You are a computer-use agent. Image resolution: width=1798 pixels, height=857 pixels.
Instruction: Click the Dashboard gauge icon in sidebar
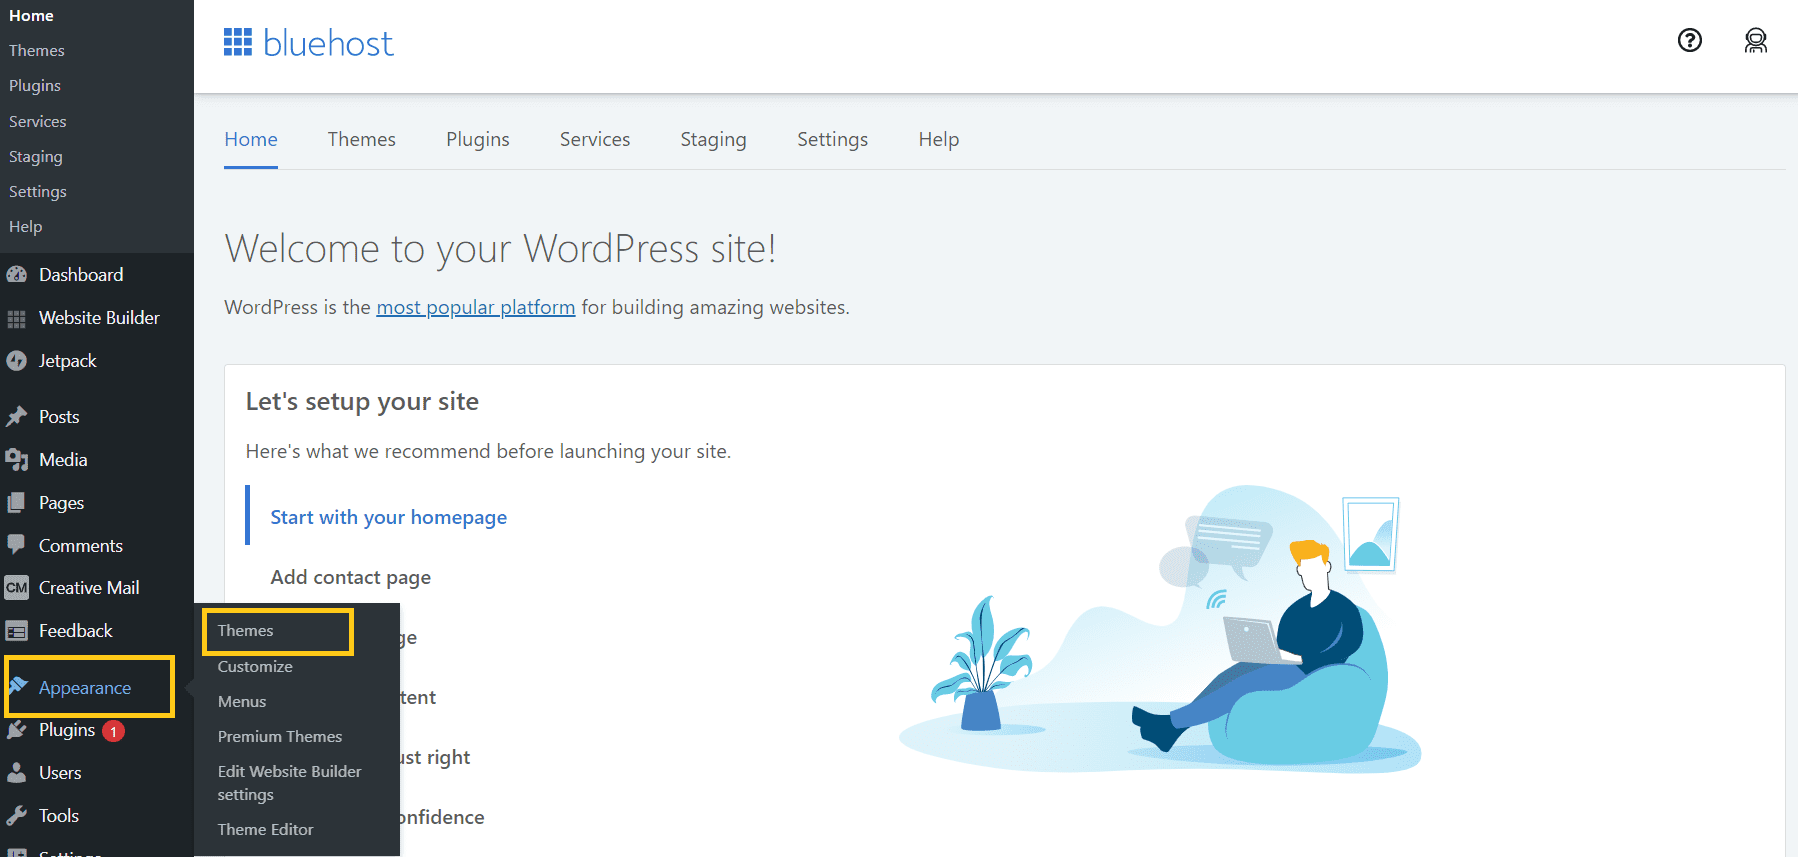point(17,274)
